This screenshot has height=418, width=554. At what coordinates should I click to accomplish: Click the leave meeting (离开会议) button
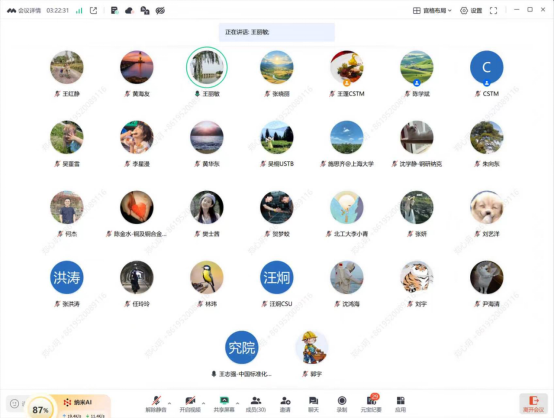click(534, 404)
